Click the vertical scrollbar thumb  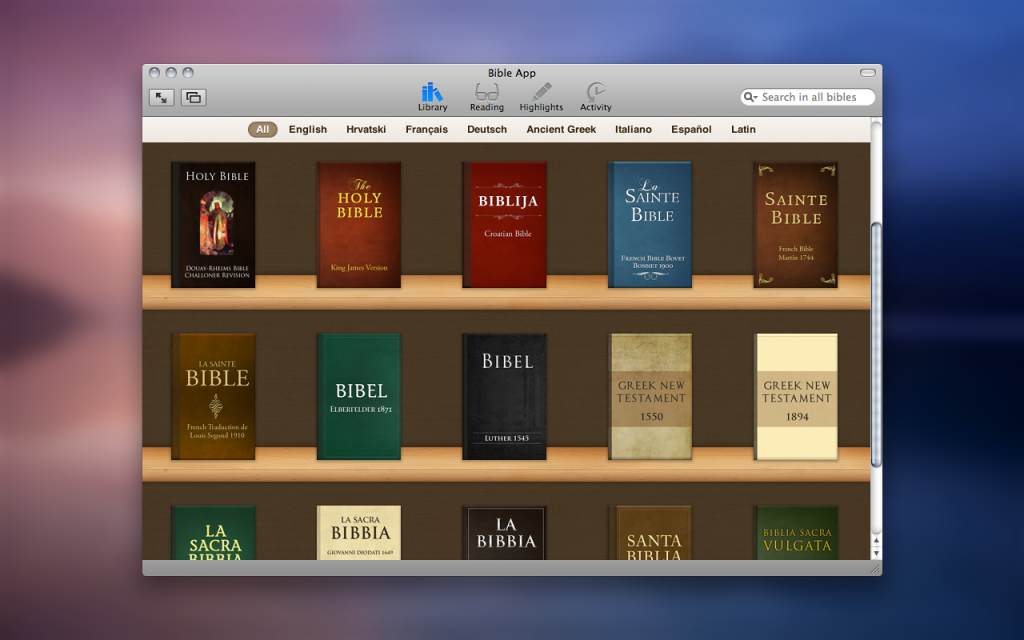pyautogui.click(x=876, y=345)
